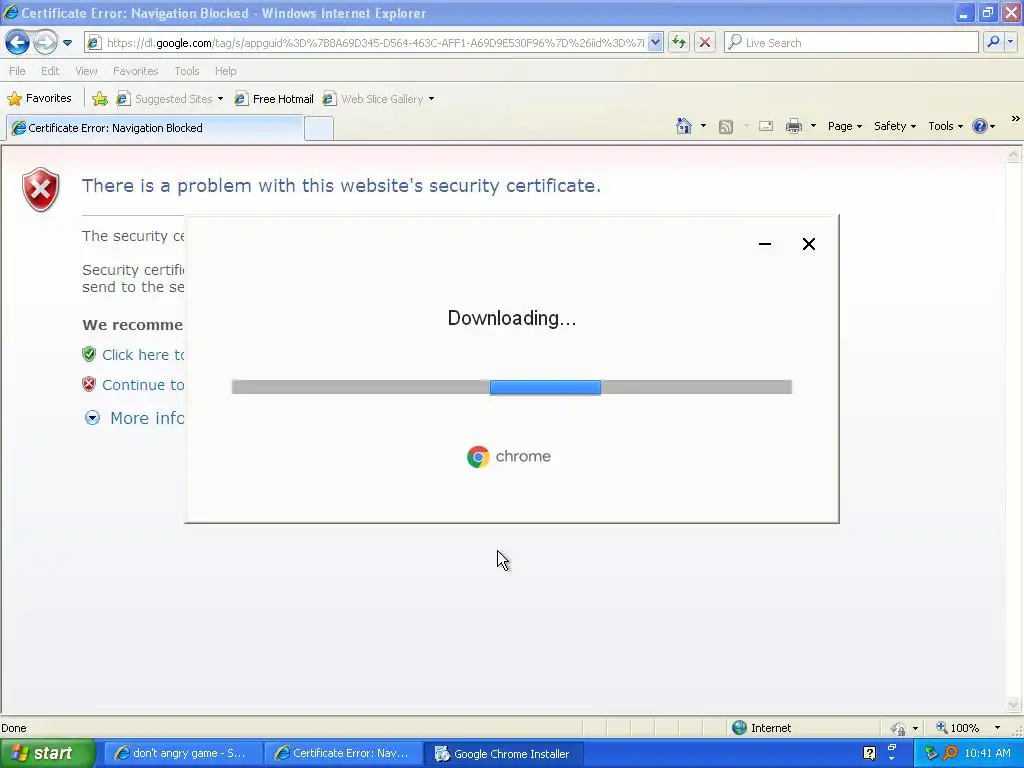Click the Live Search input box

tap(851, 43)
